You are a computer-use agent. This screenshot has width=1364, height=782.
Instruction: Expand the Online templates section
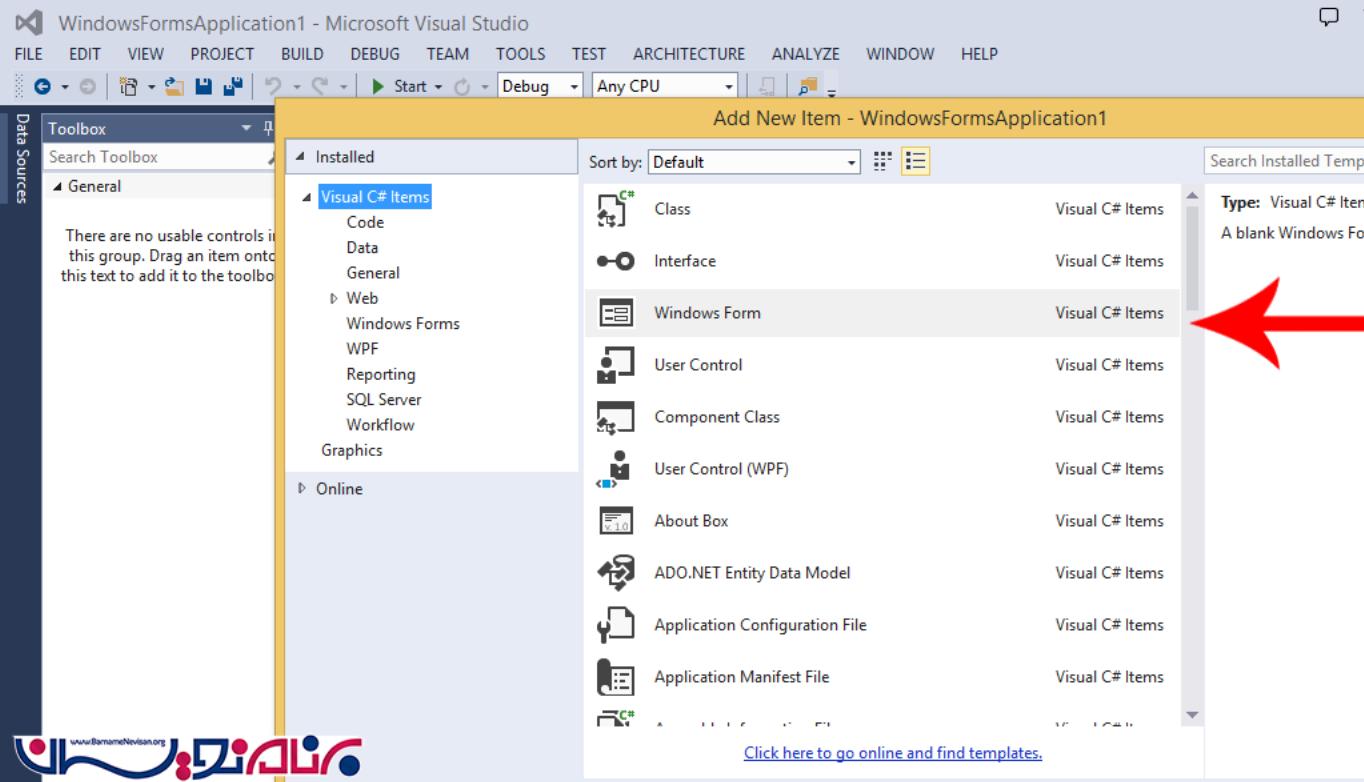coord(303,489)
